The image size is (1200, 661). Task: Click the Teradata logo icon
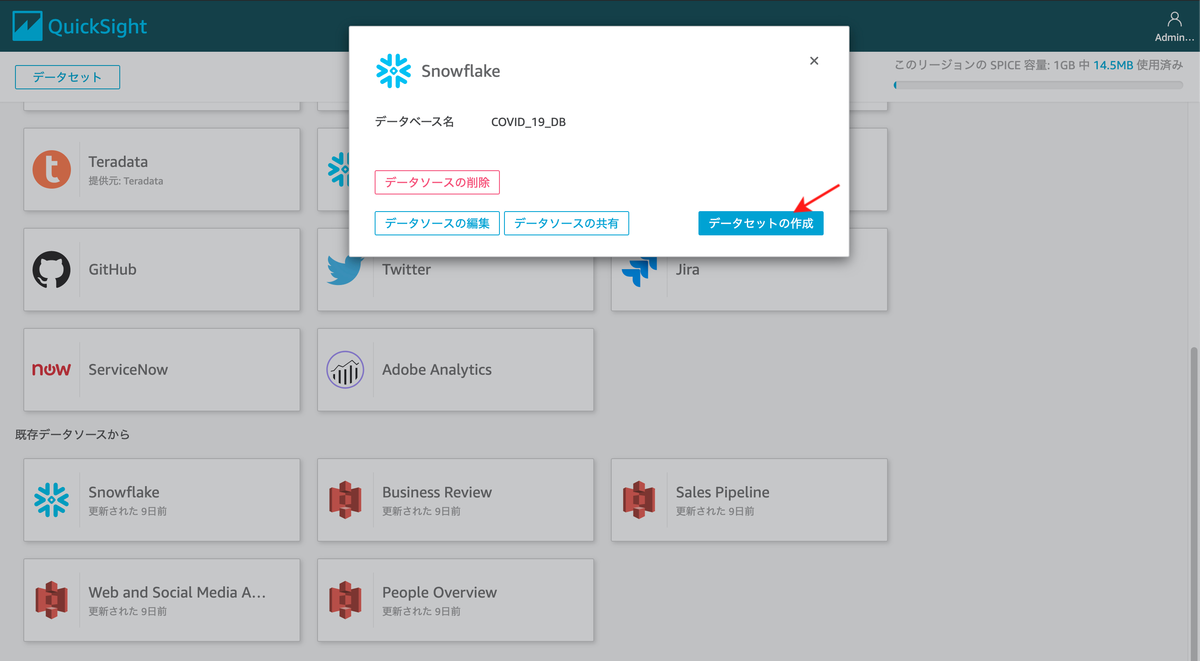[52, 169]
